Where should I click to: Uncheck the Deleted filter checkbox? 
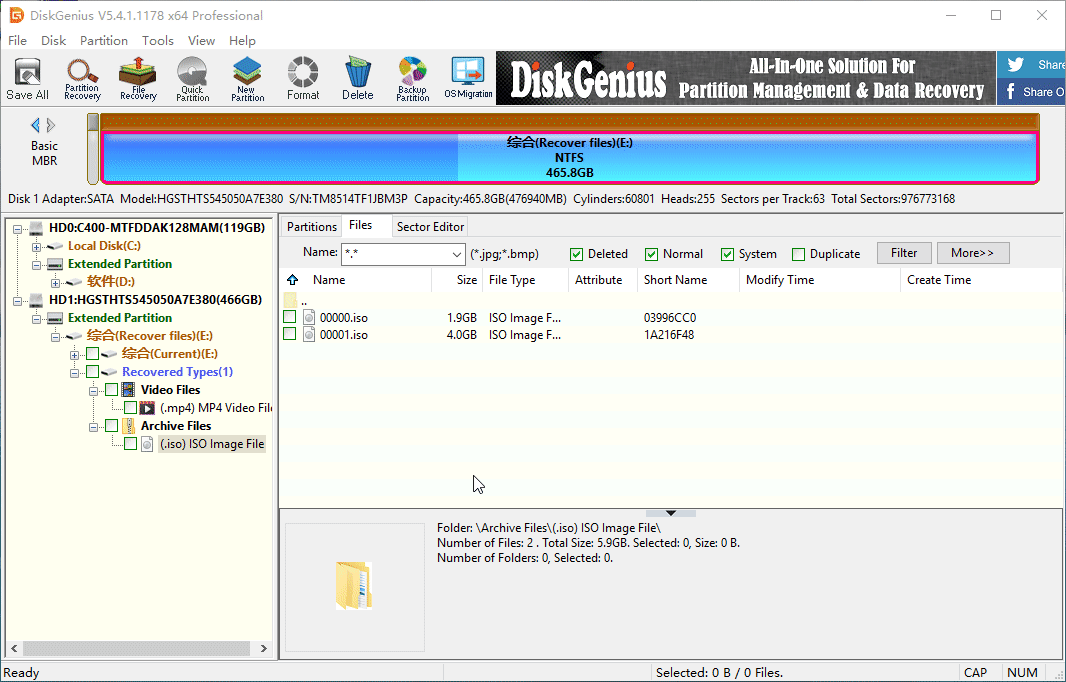point(577,254)
